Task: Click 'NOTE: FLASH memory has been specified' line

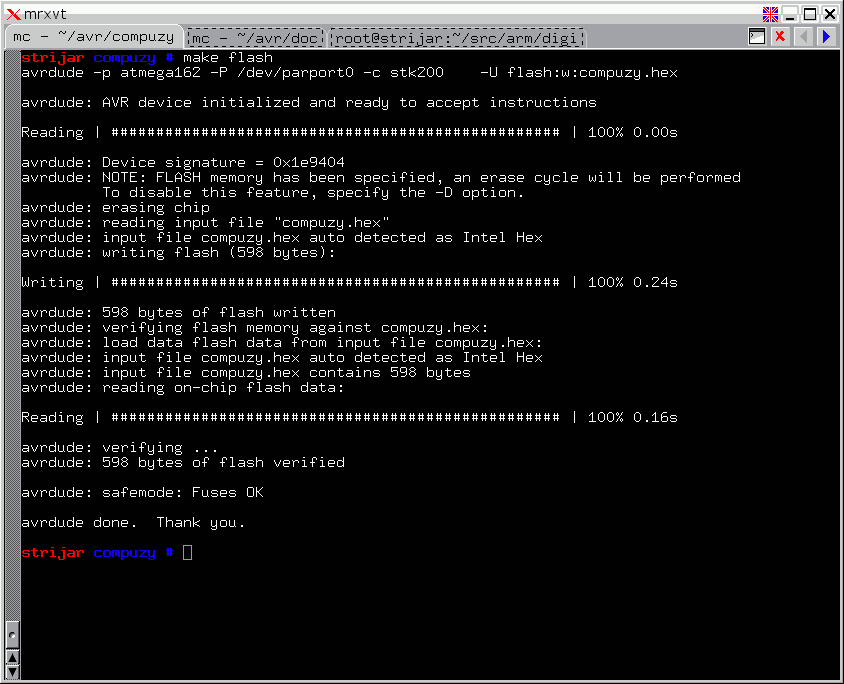Action: coord(381,178)
